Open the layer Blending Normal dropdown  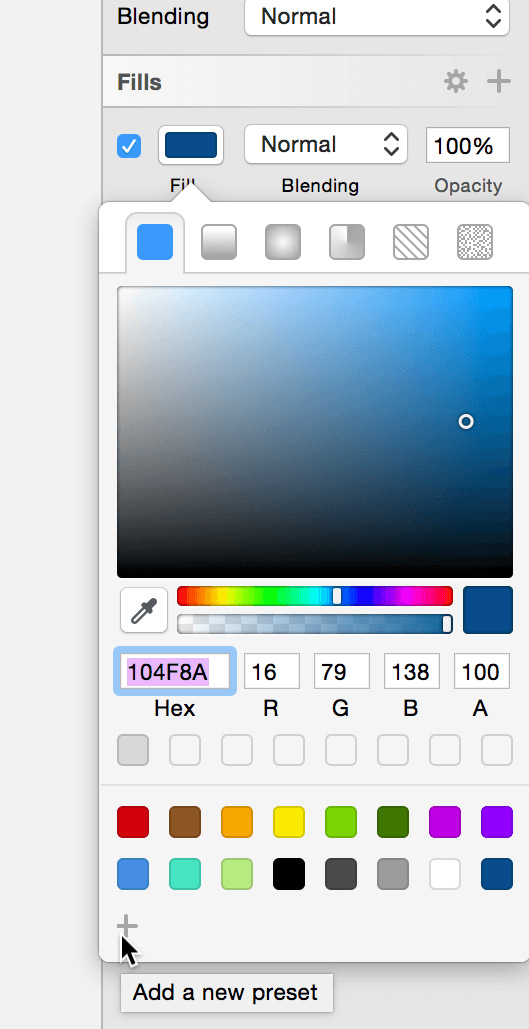coord(377,16)
